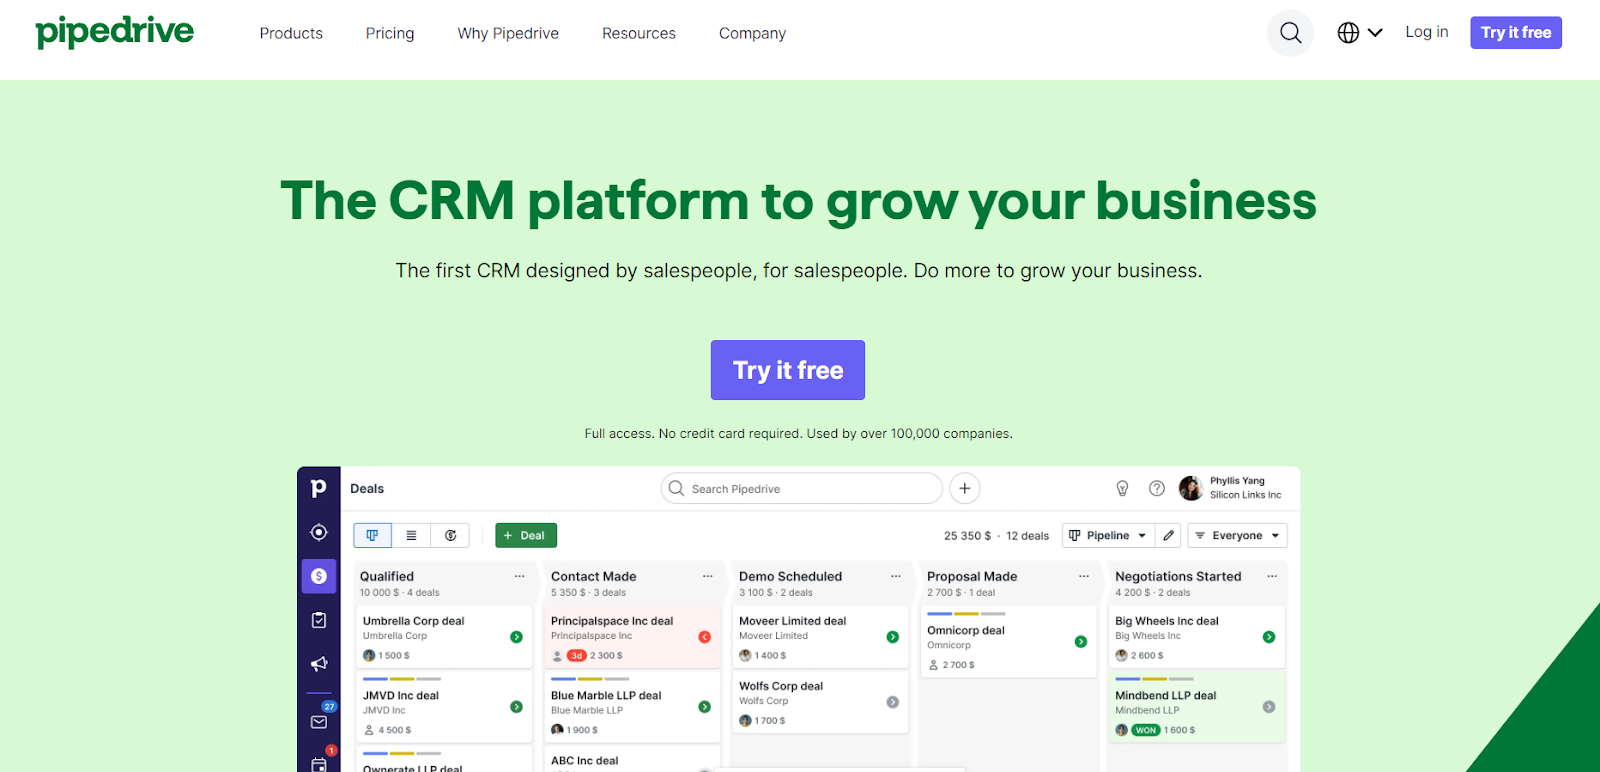Open Phyllis Yang profile avatar
Image resolution: width=1600 pixels, height=772 pixels.
1191,488
